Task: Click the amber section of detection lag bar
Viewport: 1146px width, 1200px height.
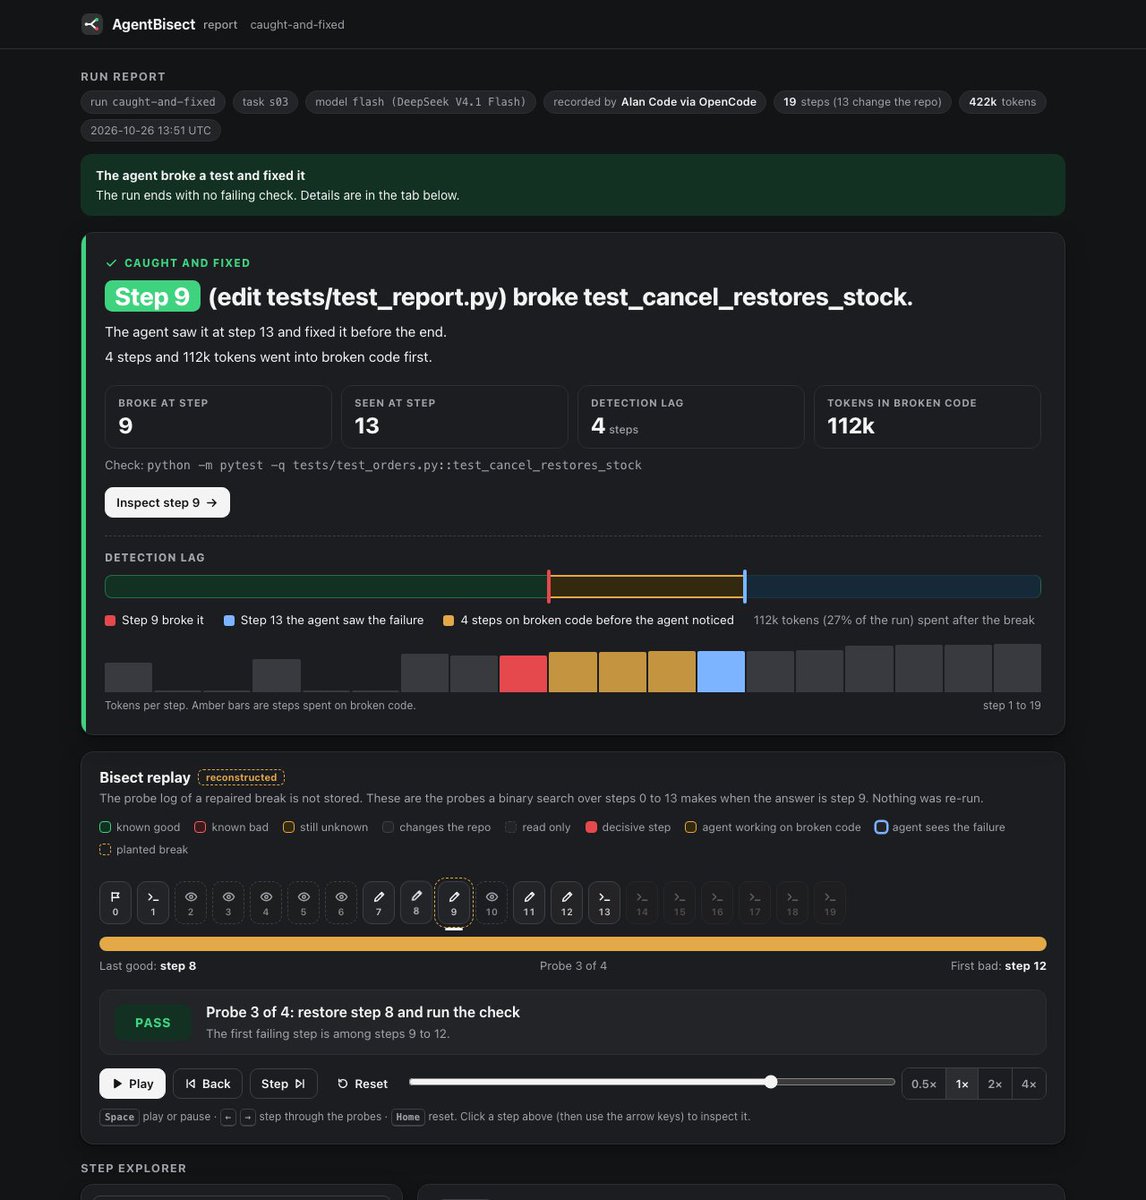Action: tap(647, 587)
